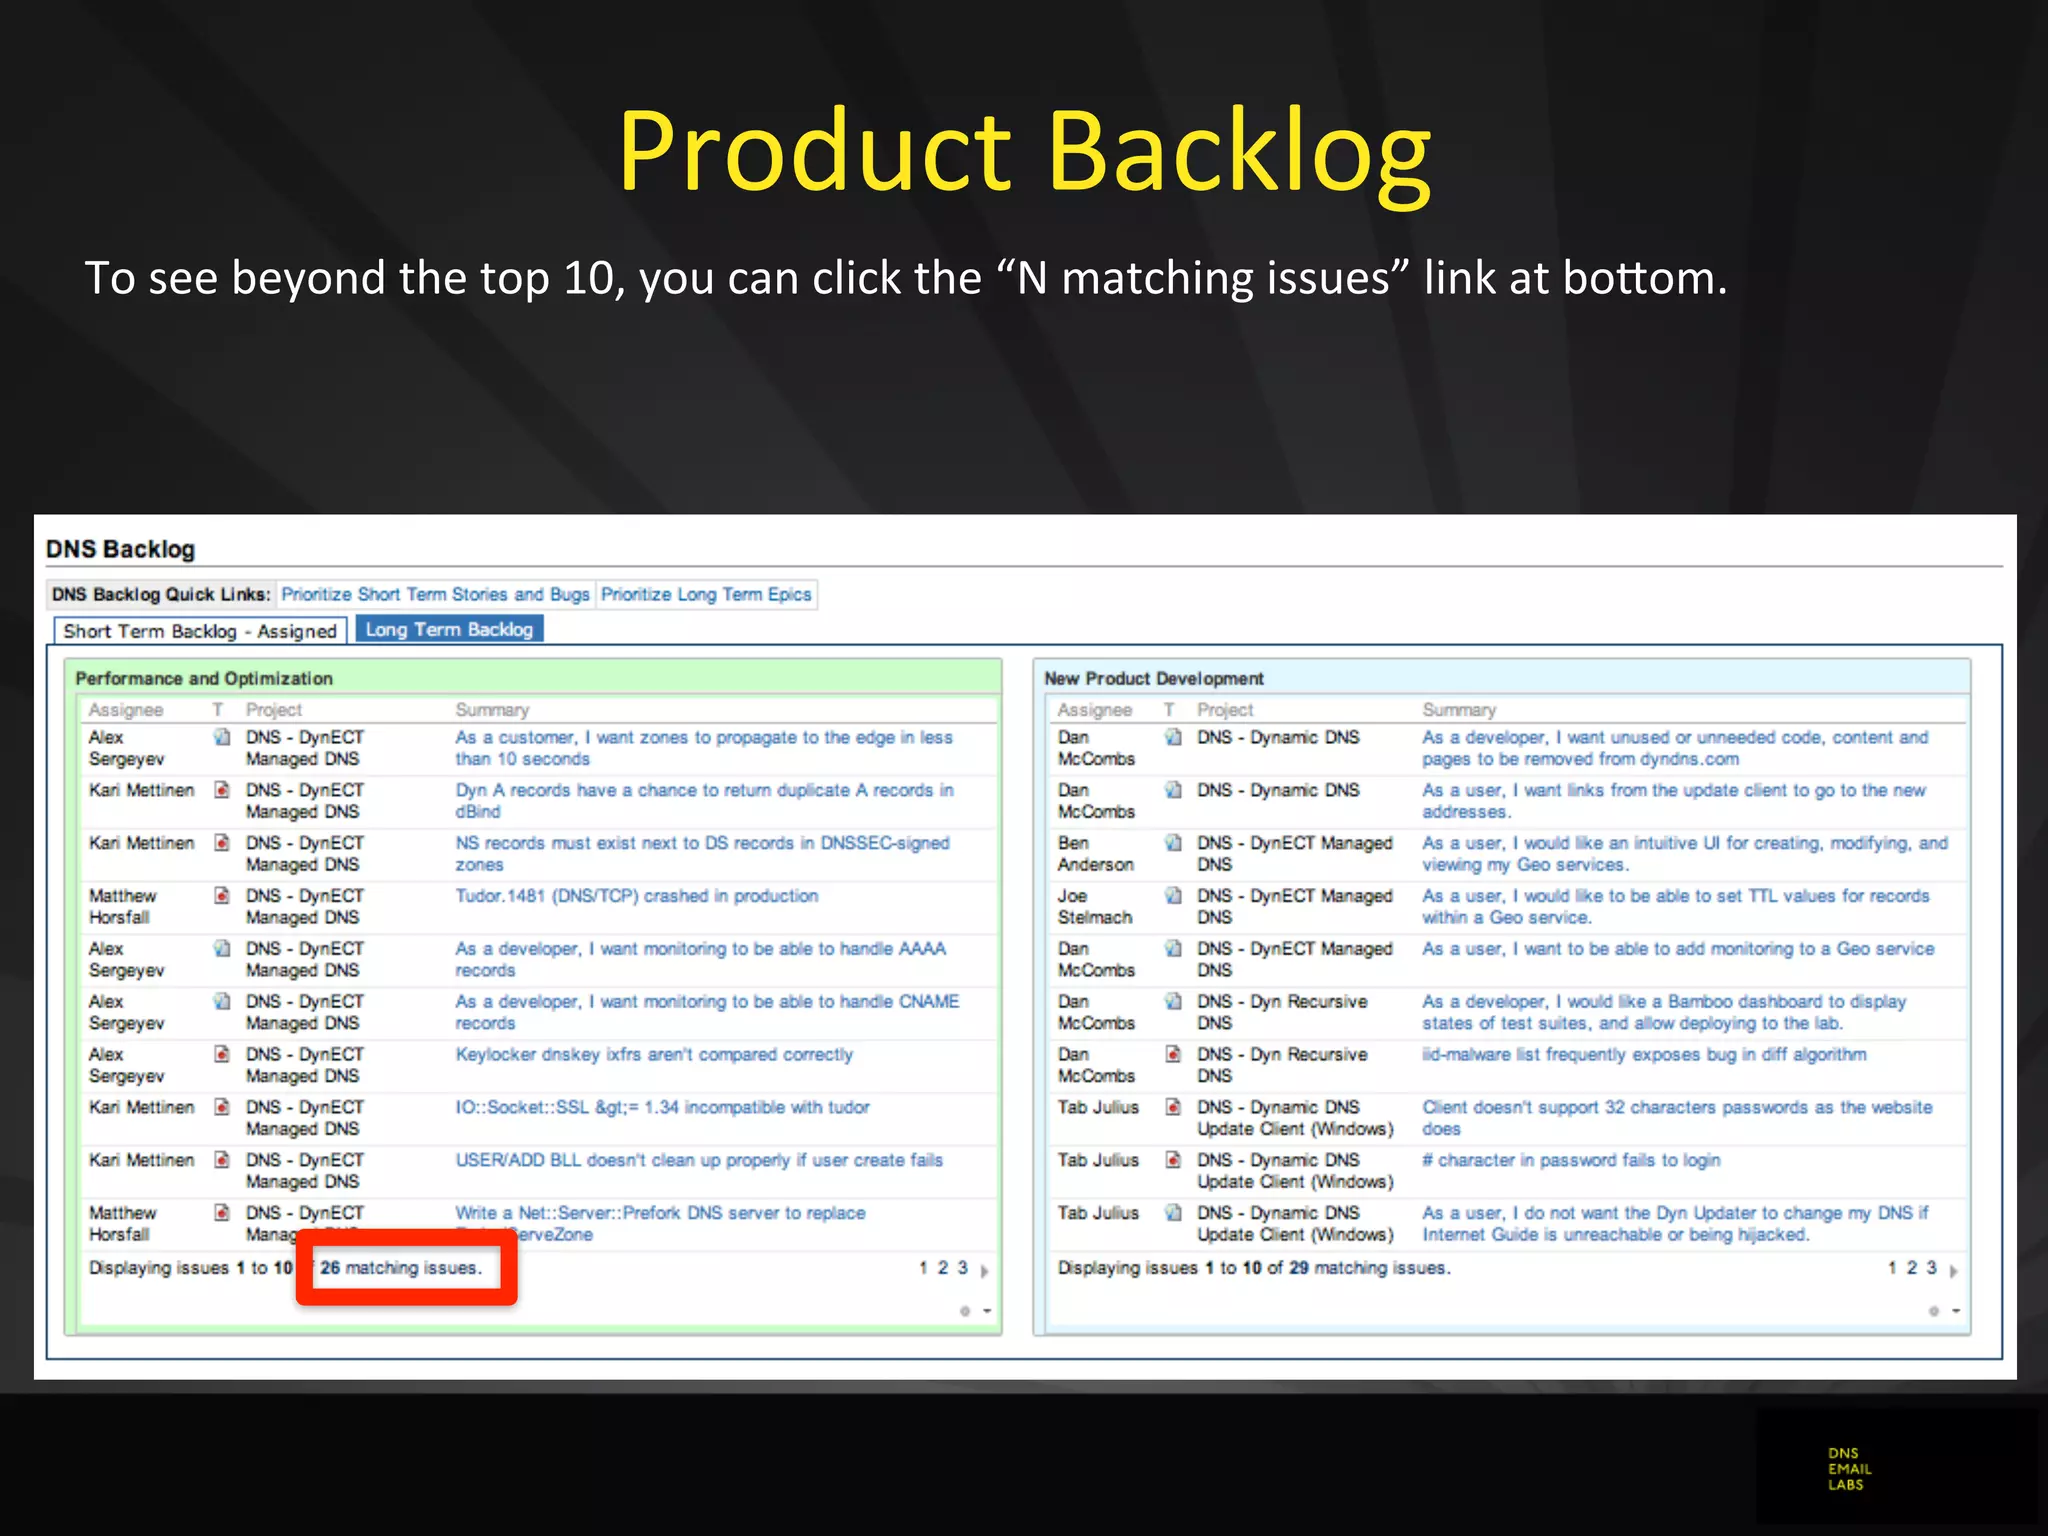Click story icon for 'links from the update client' issue
This screenshot has width=2048, height=1536.
pos(1174,790)
